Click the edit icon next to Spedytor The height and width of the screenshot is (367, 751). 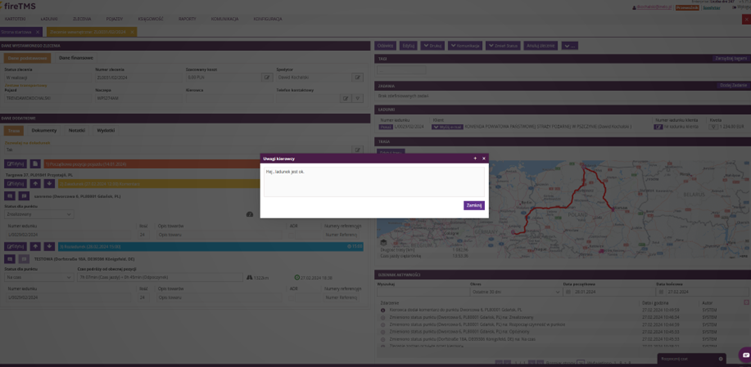coord(357,77)
